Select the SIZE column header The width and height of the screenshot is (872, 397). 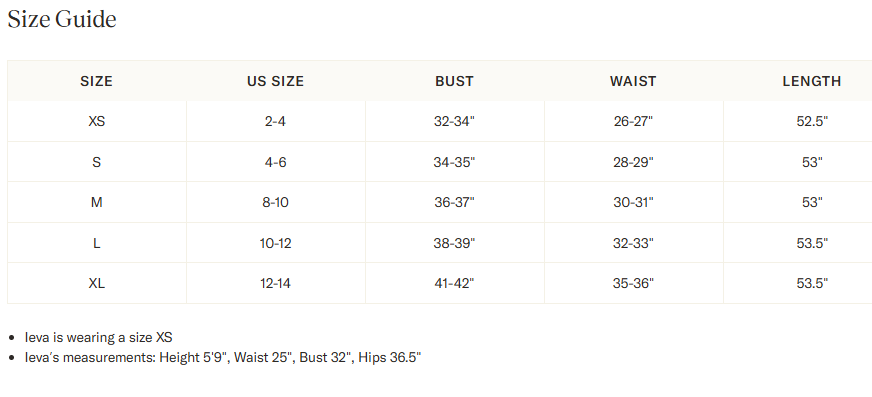point(97,81)
